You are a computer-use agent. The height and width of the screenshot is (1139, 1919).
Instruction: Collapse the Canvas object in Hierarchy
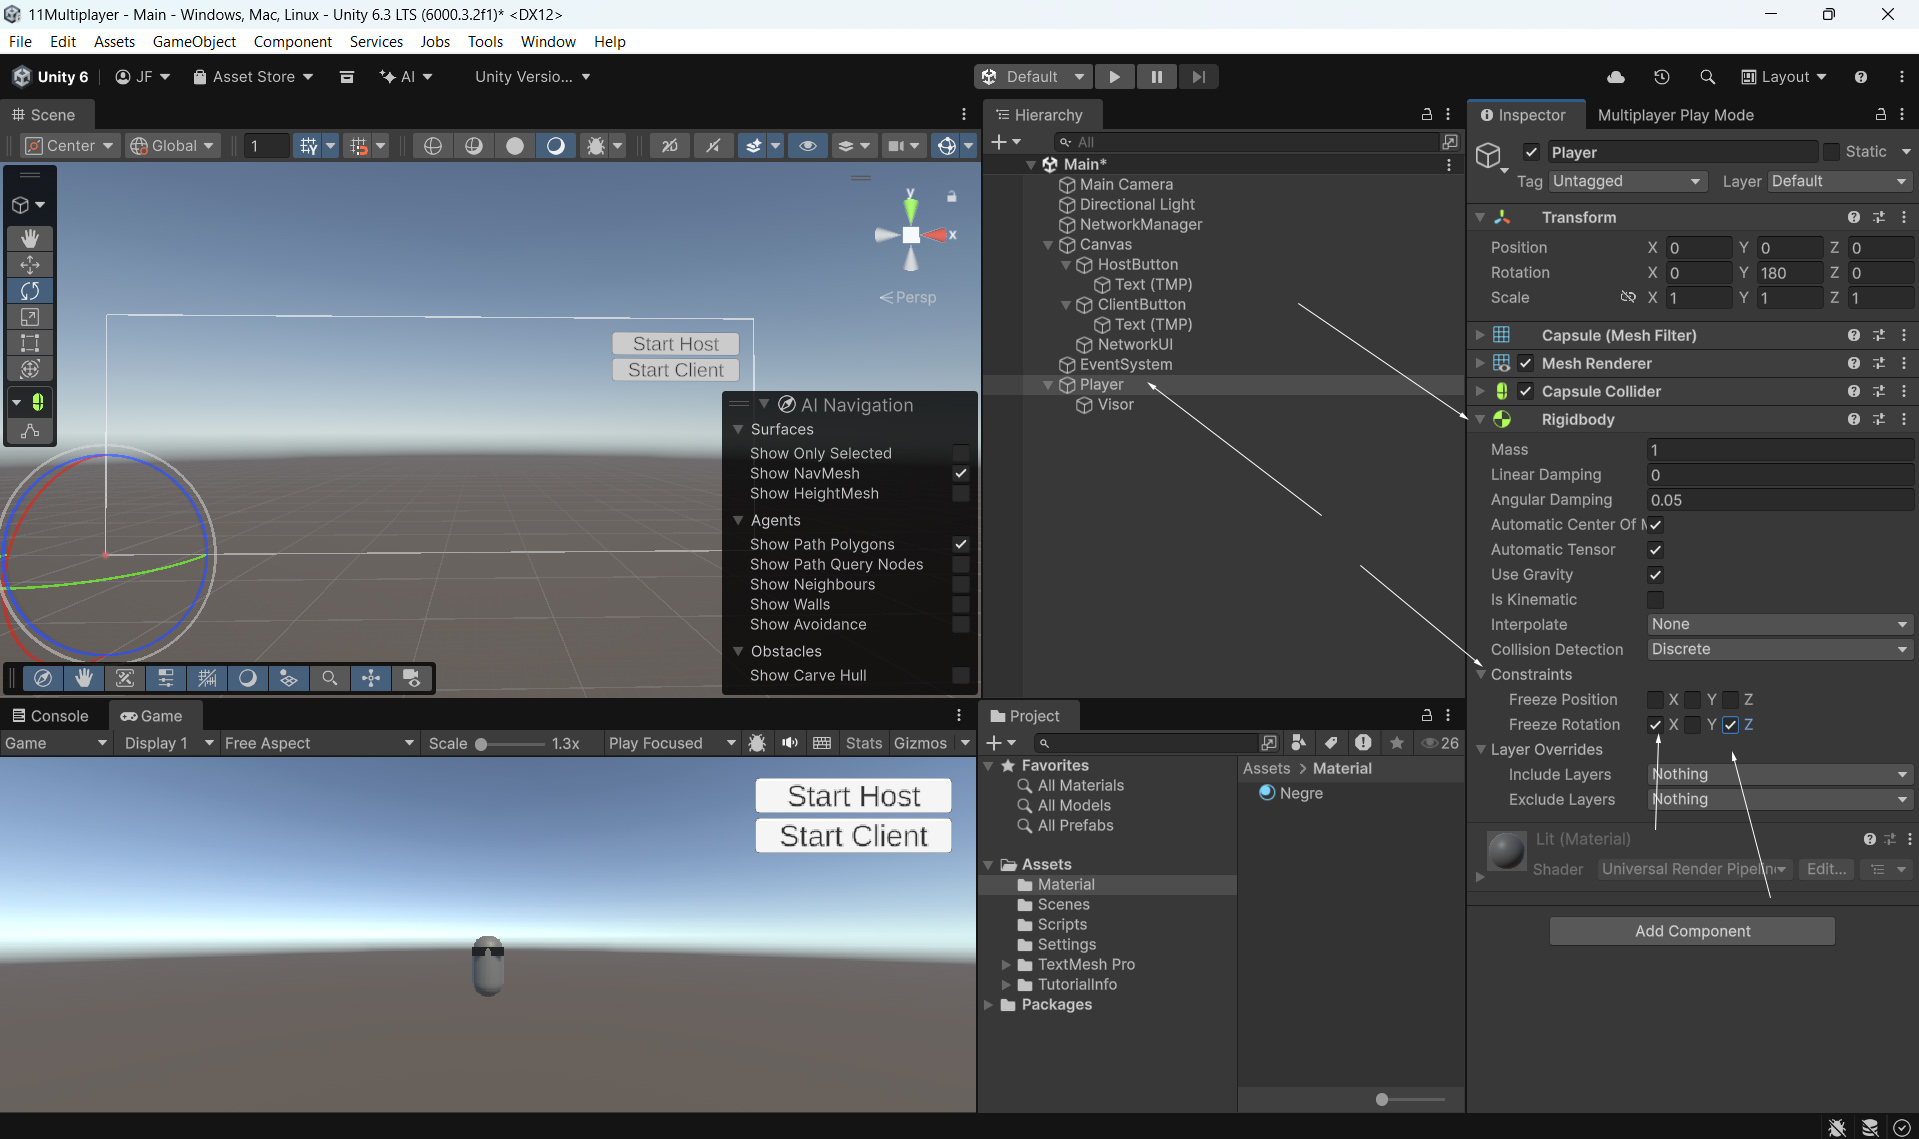tap(1048, 245)
